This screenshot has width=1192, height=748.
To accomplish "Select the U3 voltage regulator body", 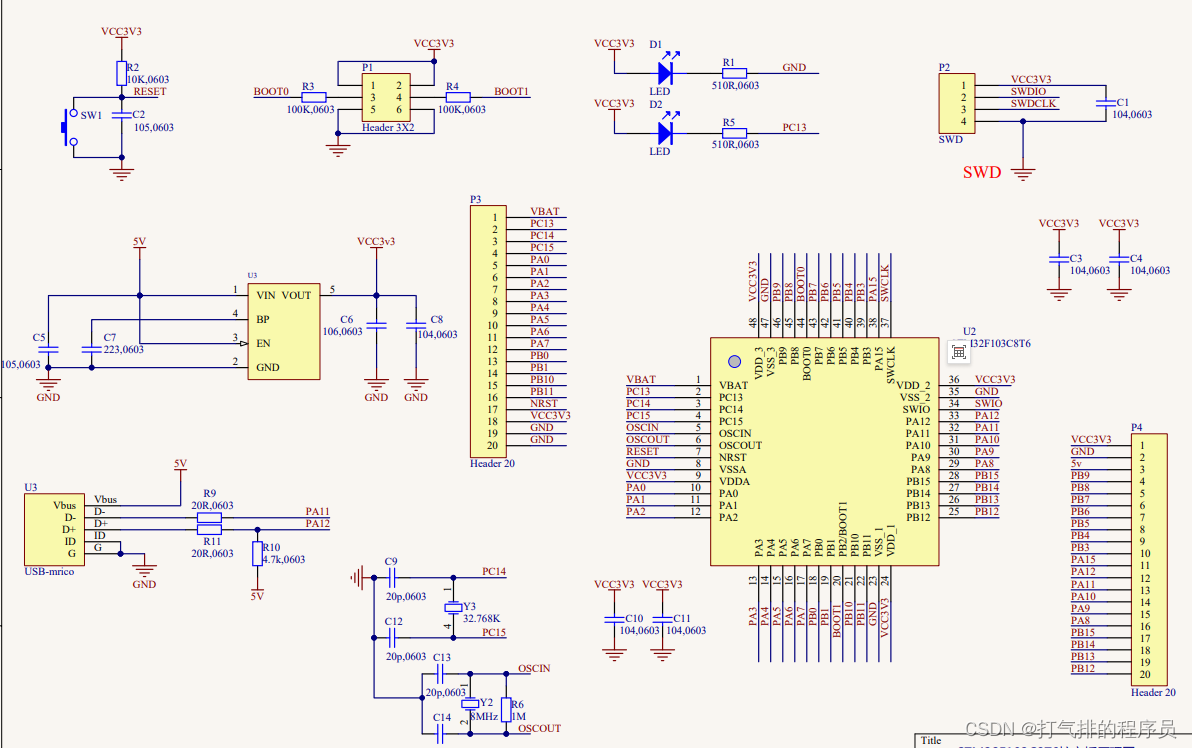I will pyautogui.click(x=284, y=331).
